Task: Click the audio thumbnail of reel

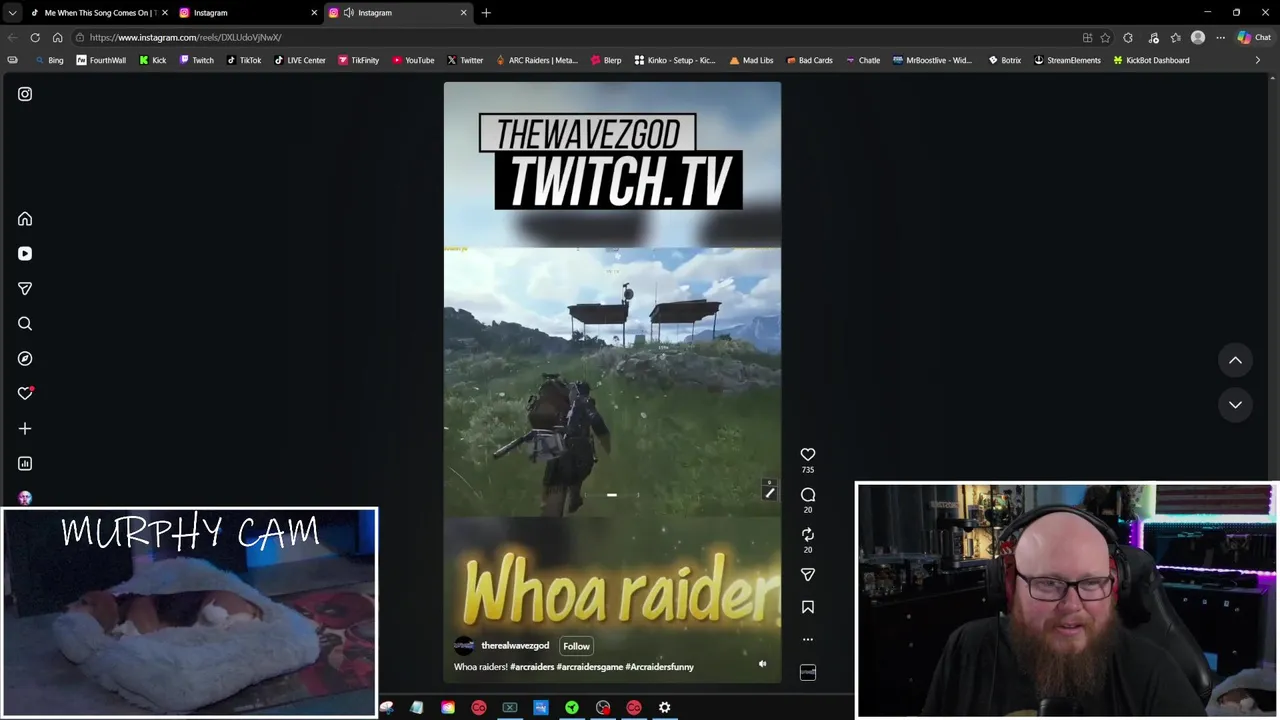Action: coord(808,672)
